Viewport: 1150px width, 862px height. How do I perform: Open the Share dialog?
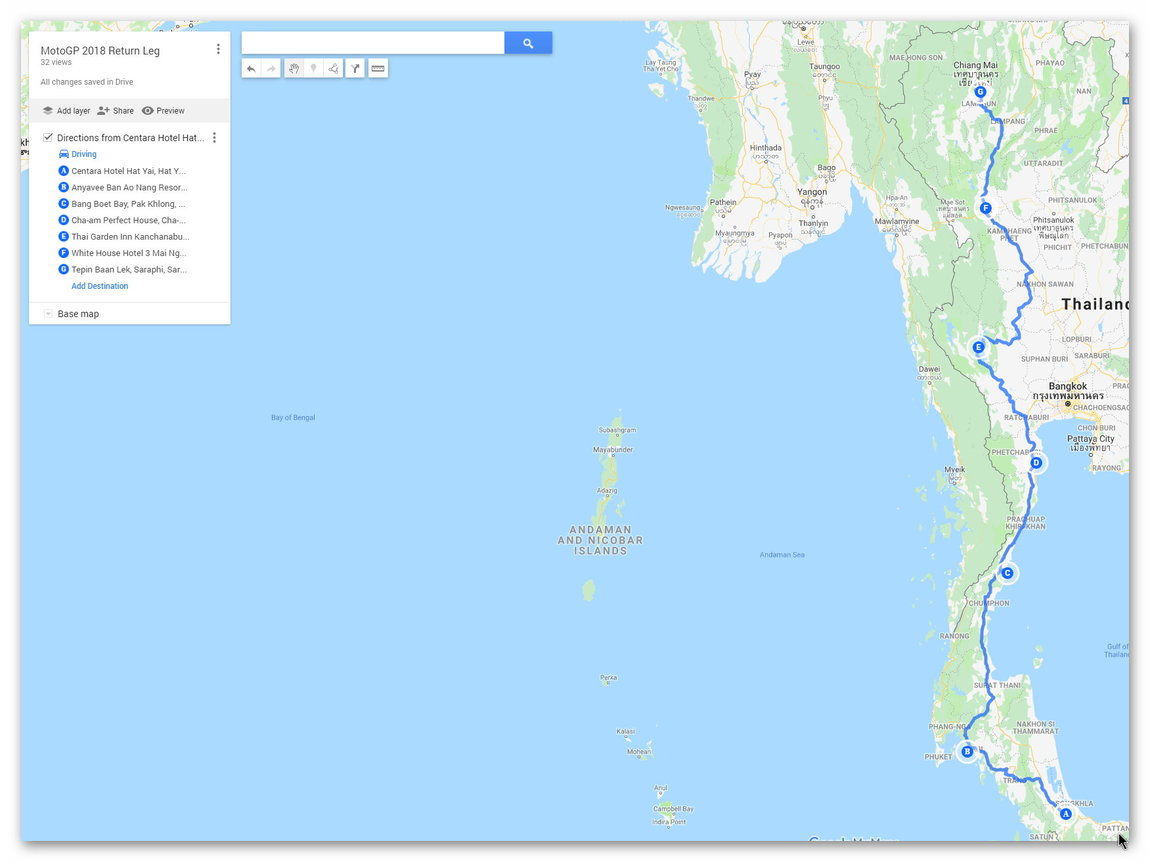pos(115,111)
